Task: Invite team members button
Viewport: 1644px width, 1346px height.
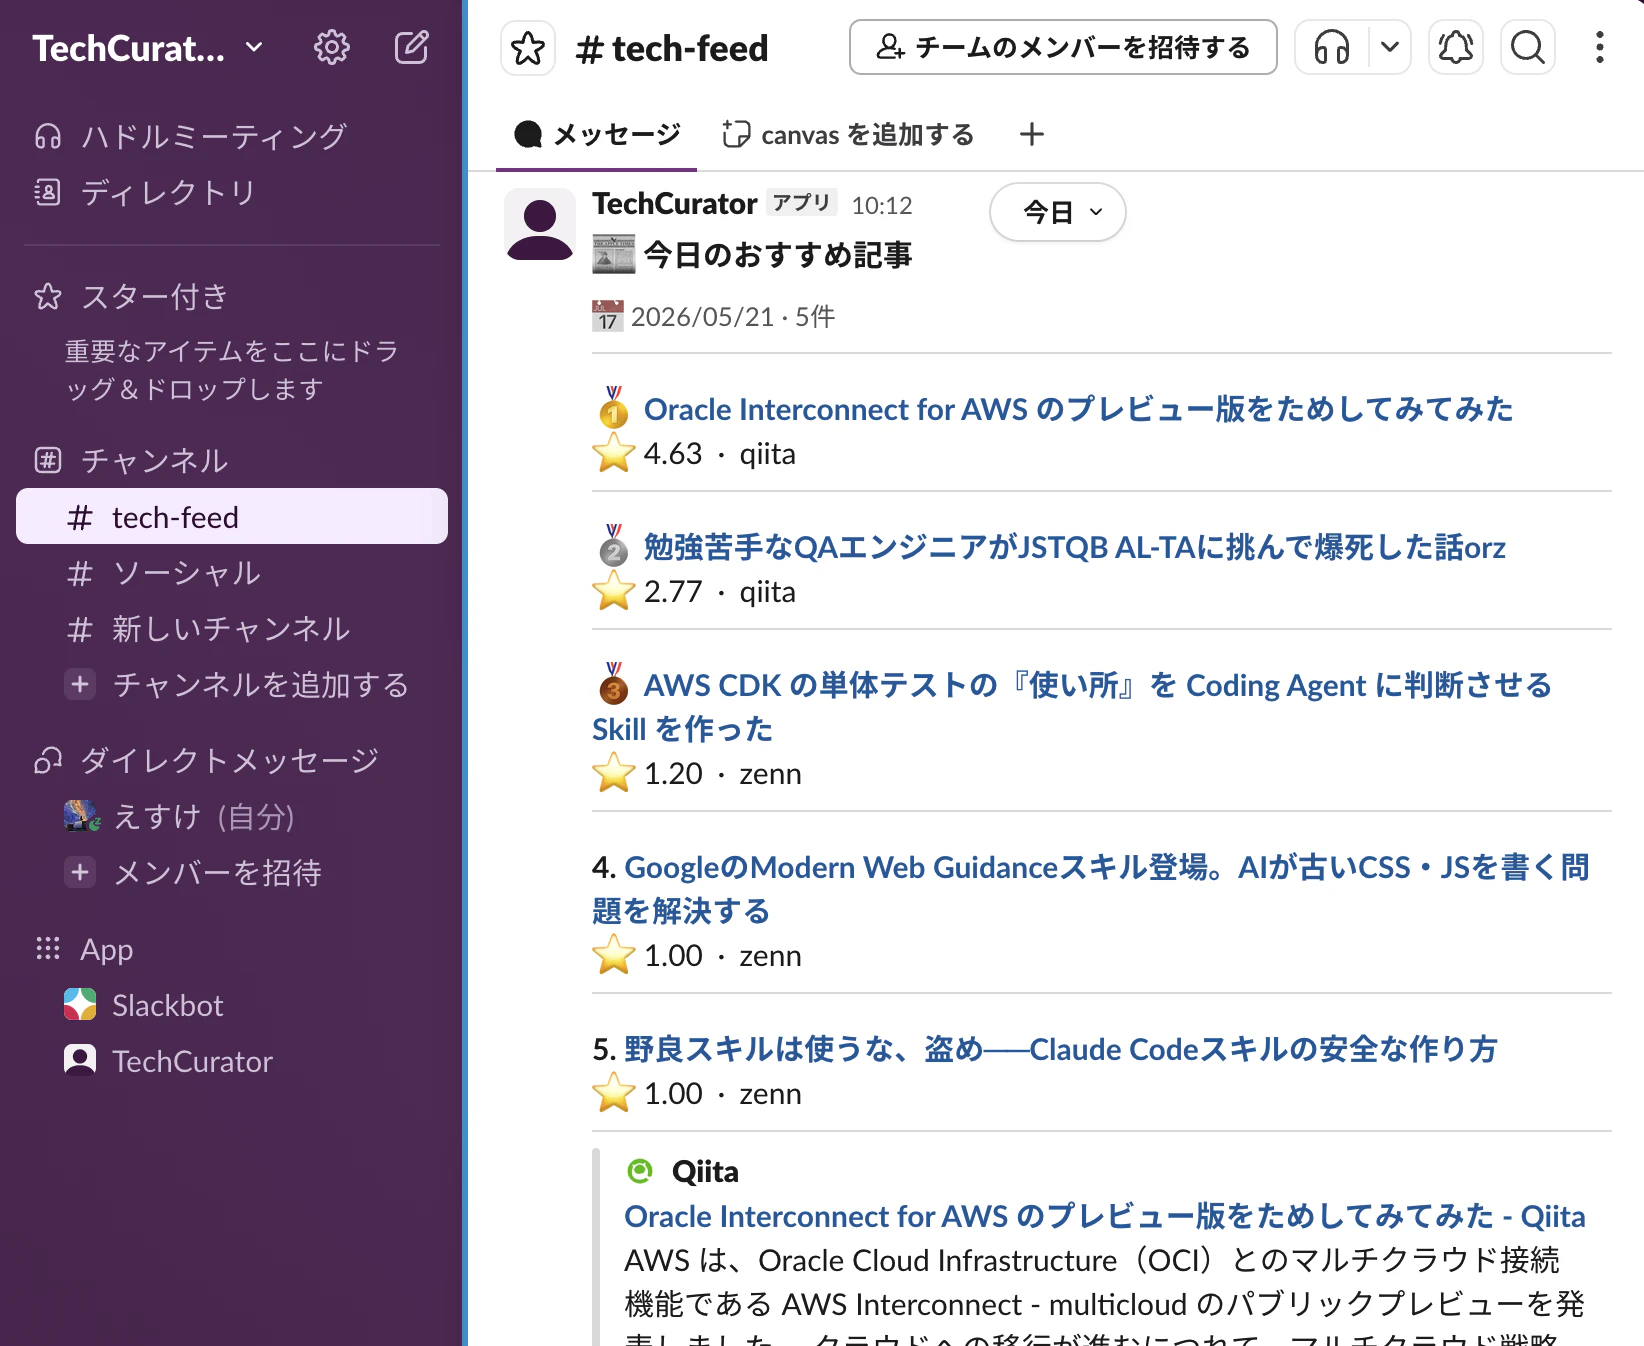Action: tap(1063, 47)
